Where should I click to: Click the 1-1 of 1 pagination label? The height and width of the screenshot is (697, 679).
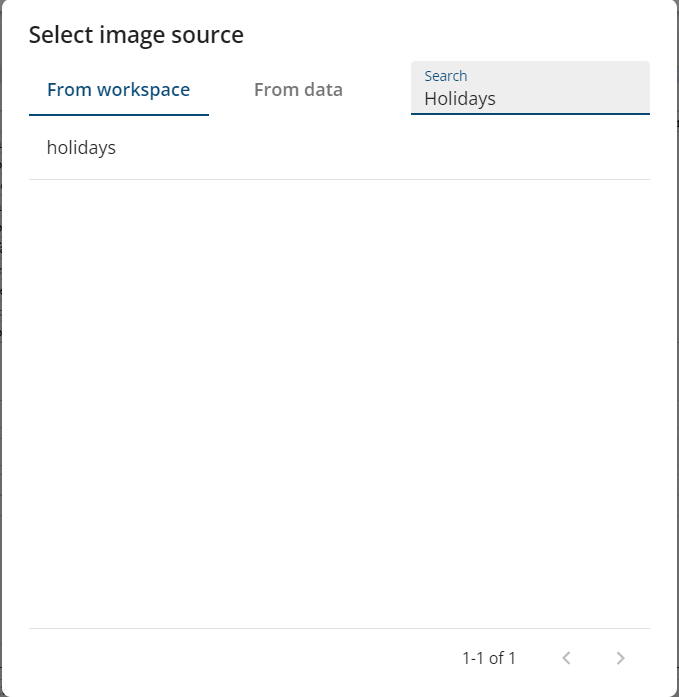489,658
